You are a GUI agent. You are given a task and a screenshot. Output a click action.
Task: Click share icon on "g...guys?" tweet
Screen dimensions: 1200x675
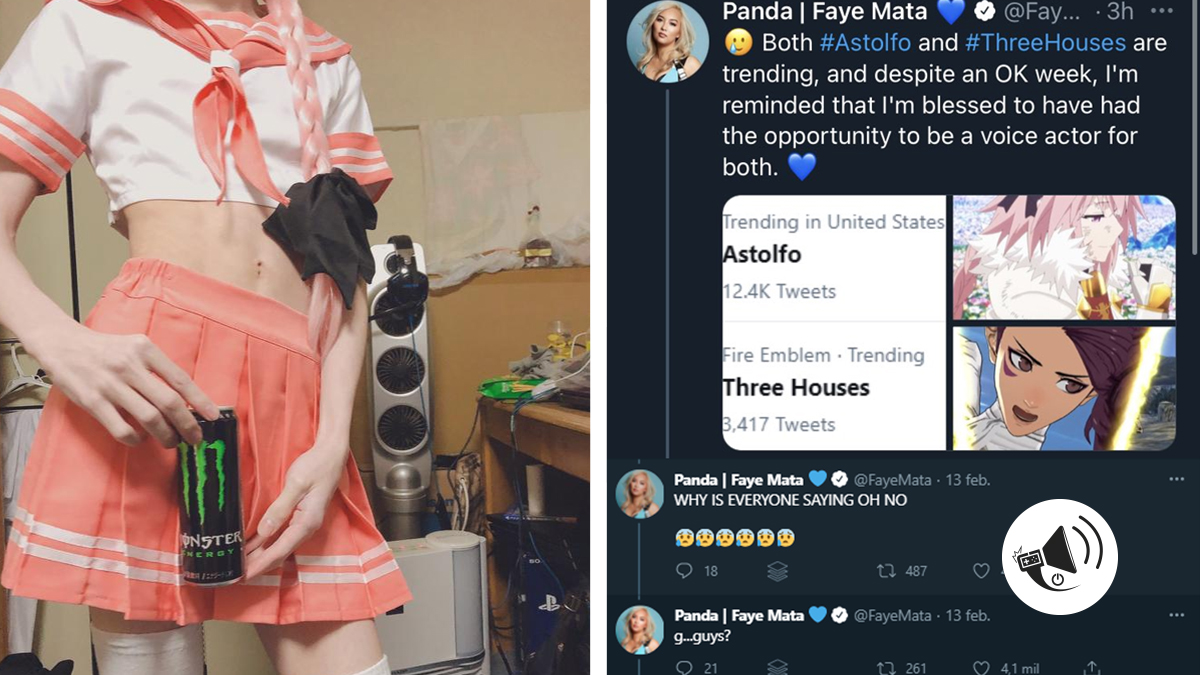point(1092,667)
